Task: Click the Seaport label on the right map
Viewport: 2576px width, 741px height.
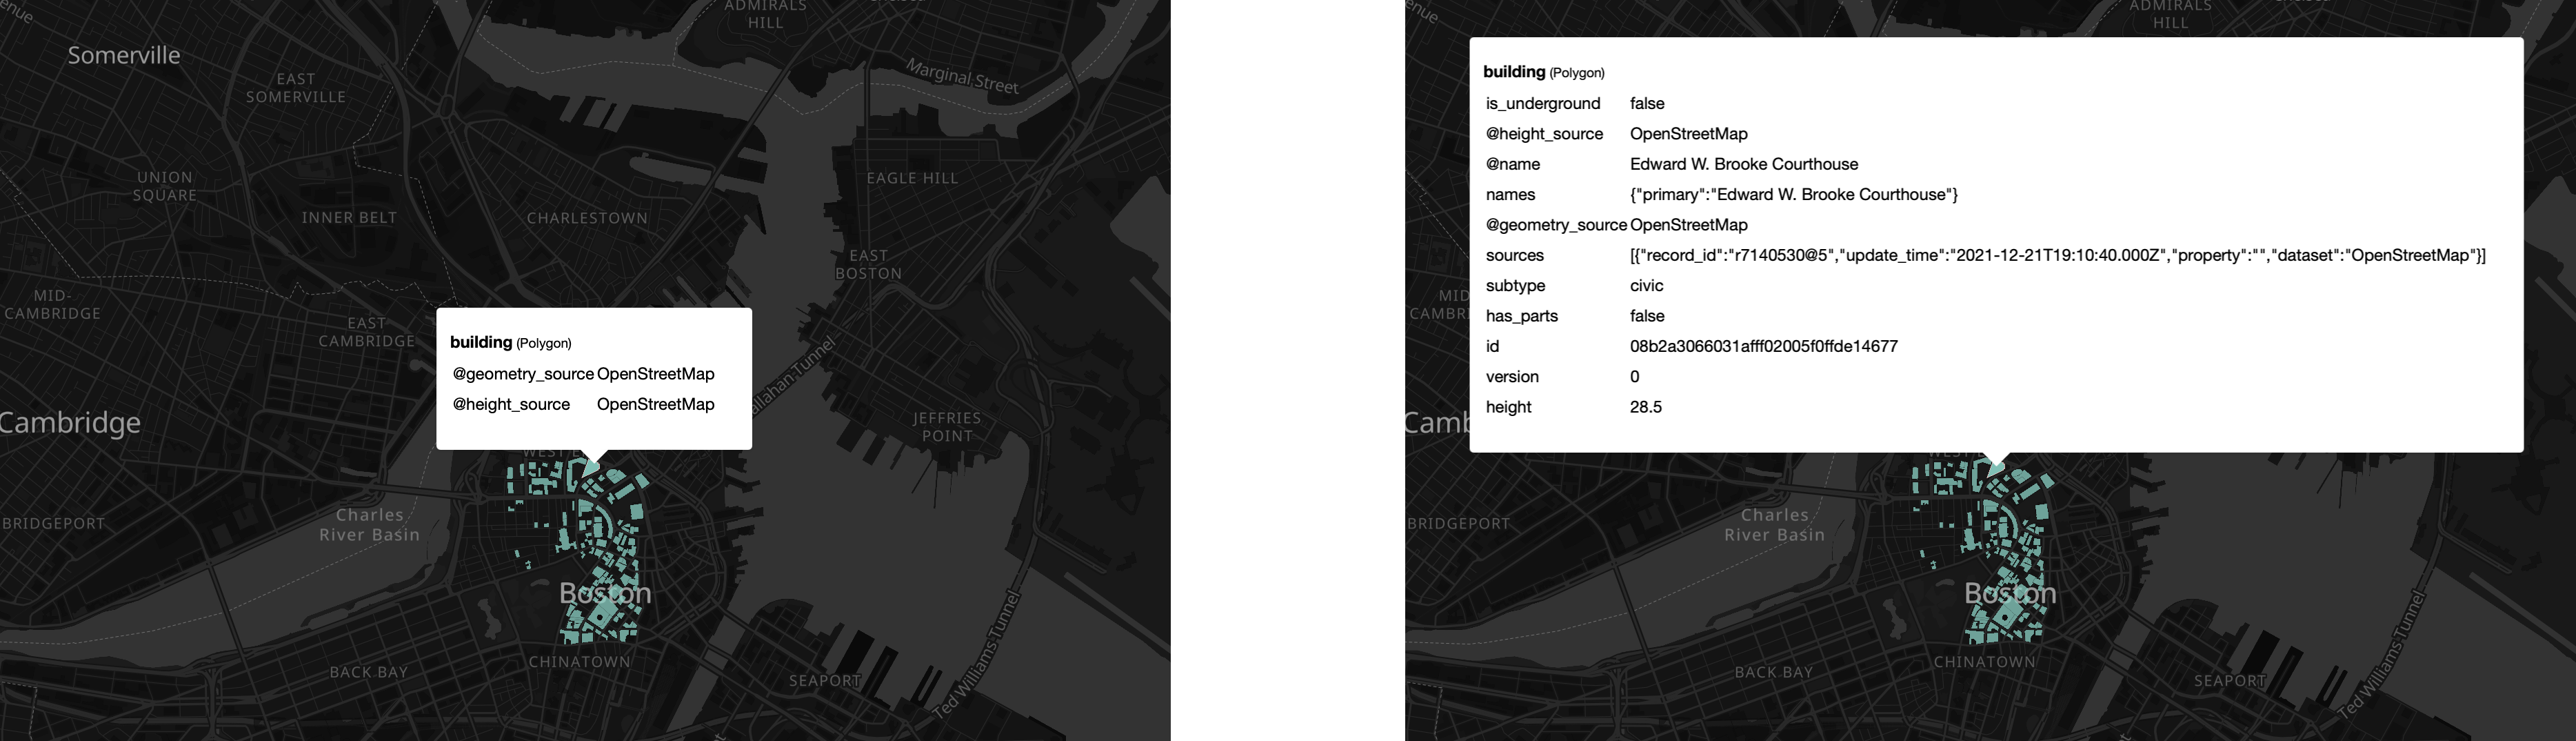Action: (2230, 680)
